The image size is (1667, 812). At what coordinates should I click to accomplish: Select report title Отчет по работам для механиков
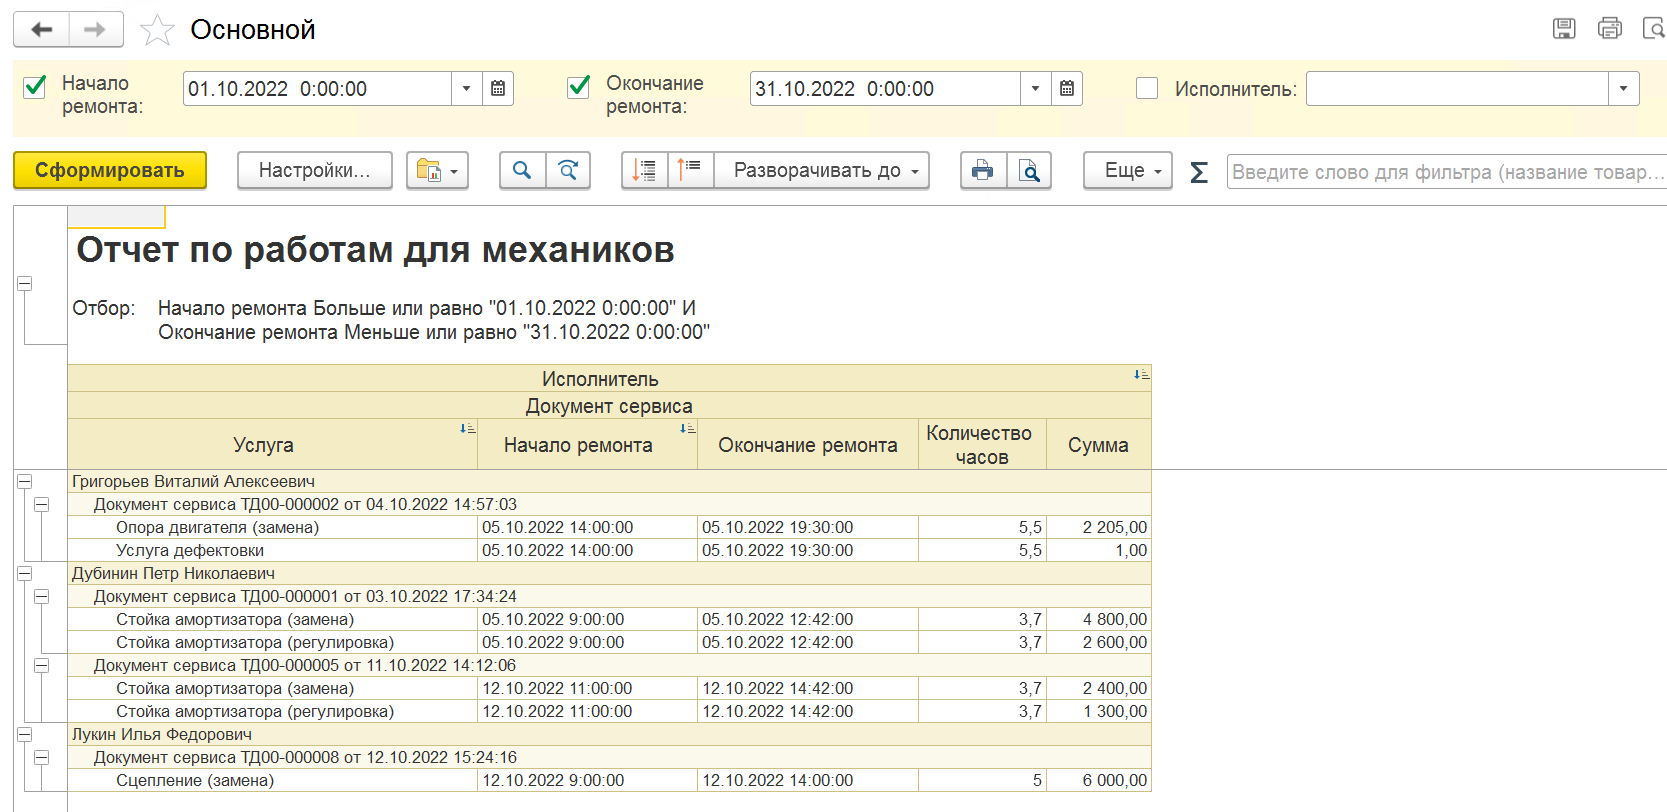(x=376, y=250)
